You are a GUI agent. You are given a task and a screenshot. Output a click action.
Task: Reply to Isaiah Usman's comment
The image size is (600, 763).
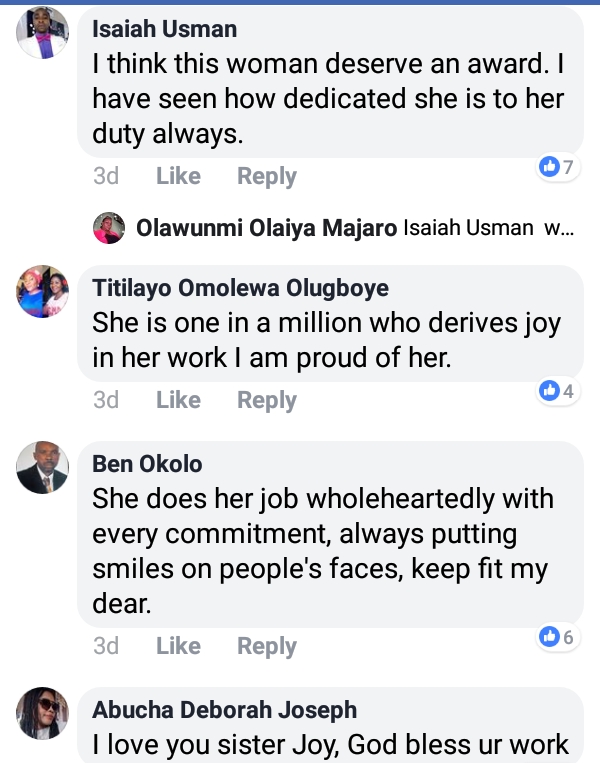click(266, 176)
